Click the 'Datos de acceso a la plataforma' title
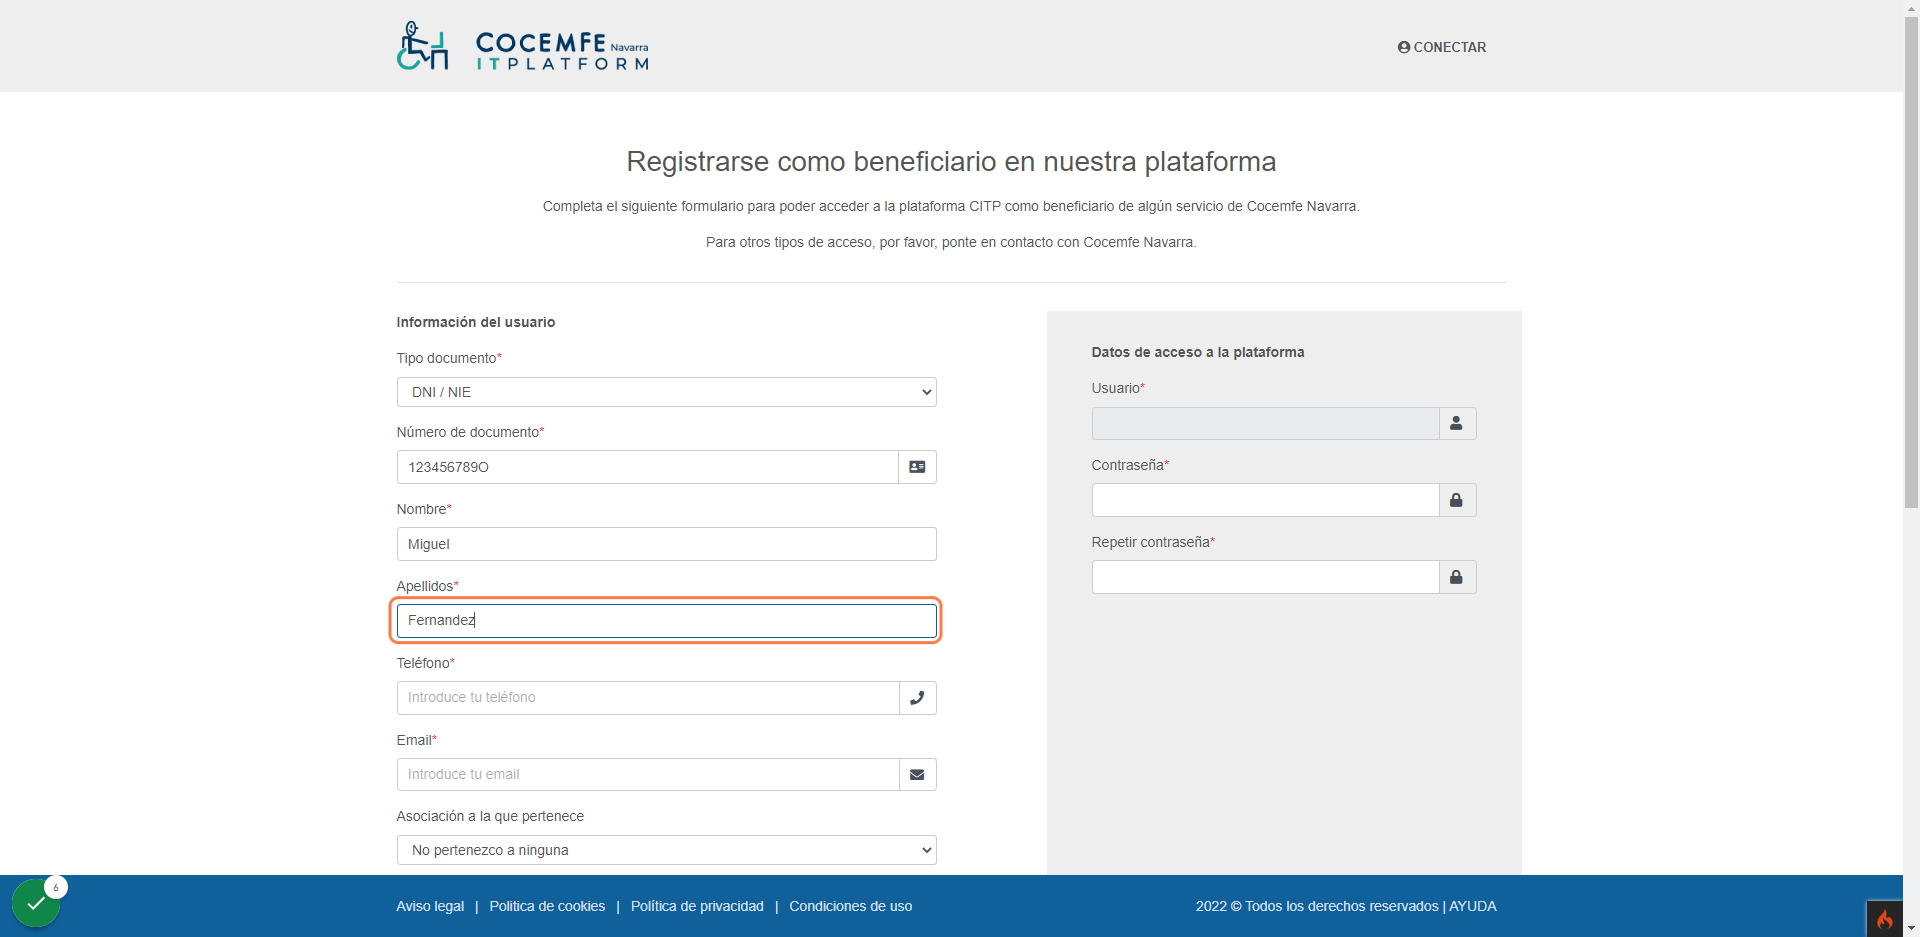 1198,352
